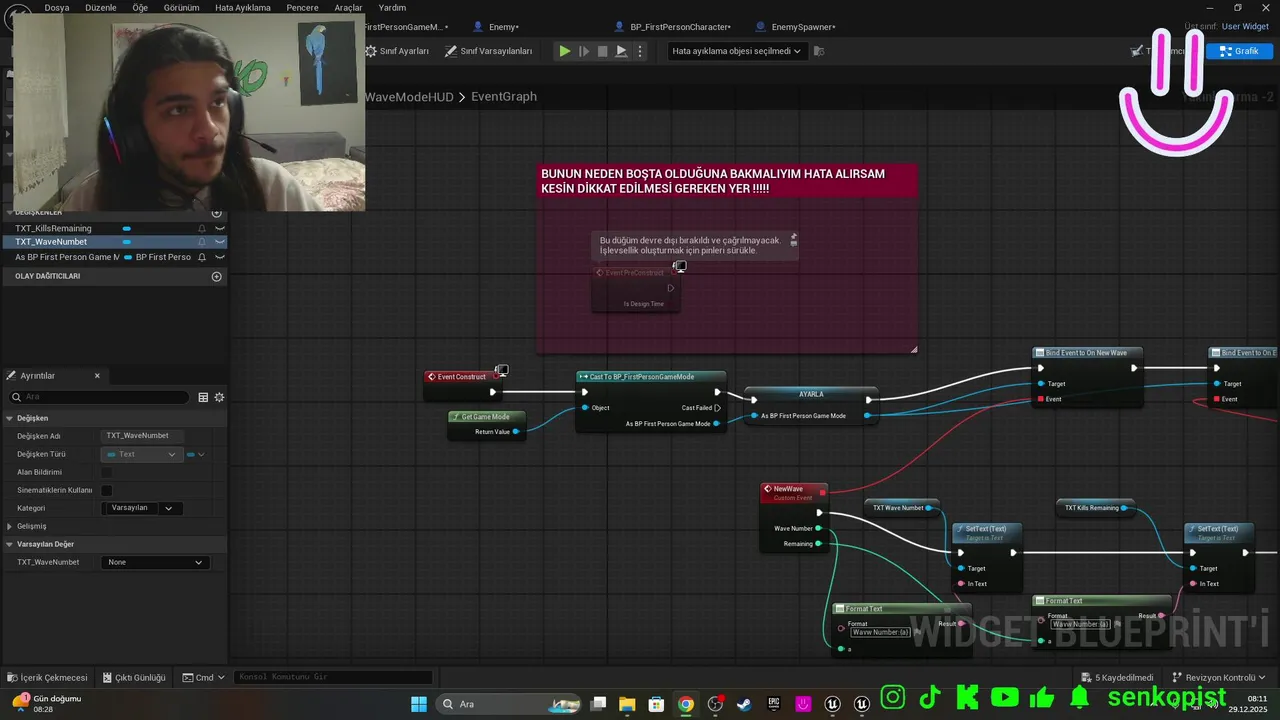Screen dimensions: 1280x720
Task: Open the Görünüm menu
Action: coord(181,7)
